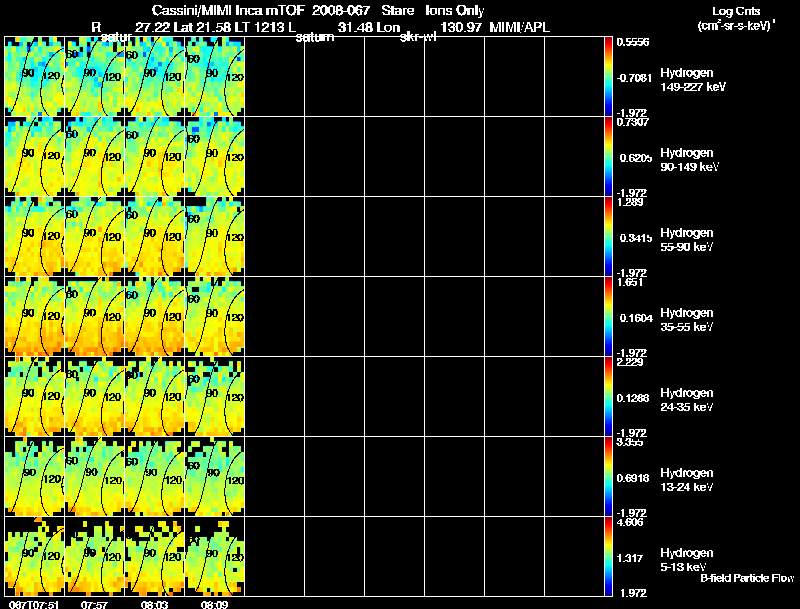Click the '08:03' time label
800x609 pixels.
pyautogui.click(x=154, y=604)
